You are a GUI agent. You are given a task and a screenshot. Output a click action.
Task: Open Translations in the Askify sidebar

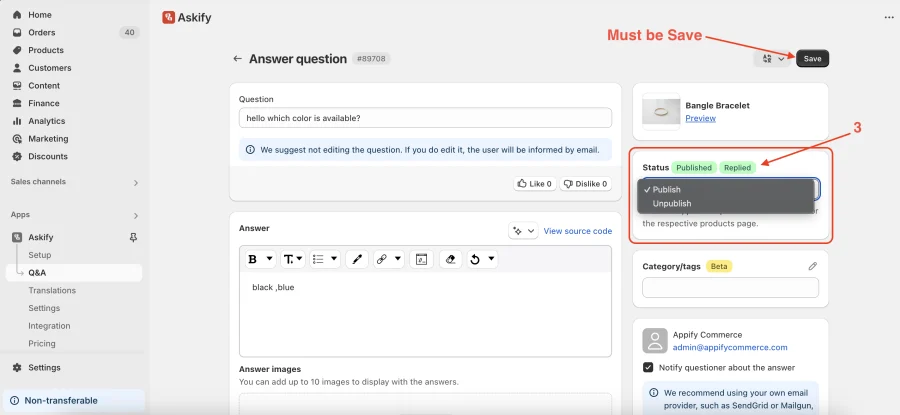tap(52, 290)
